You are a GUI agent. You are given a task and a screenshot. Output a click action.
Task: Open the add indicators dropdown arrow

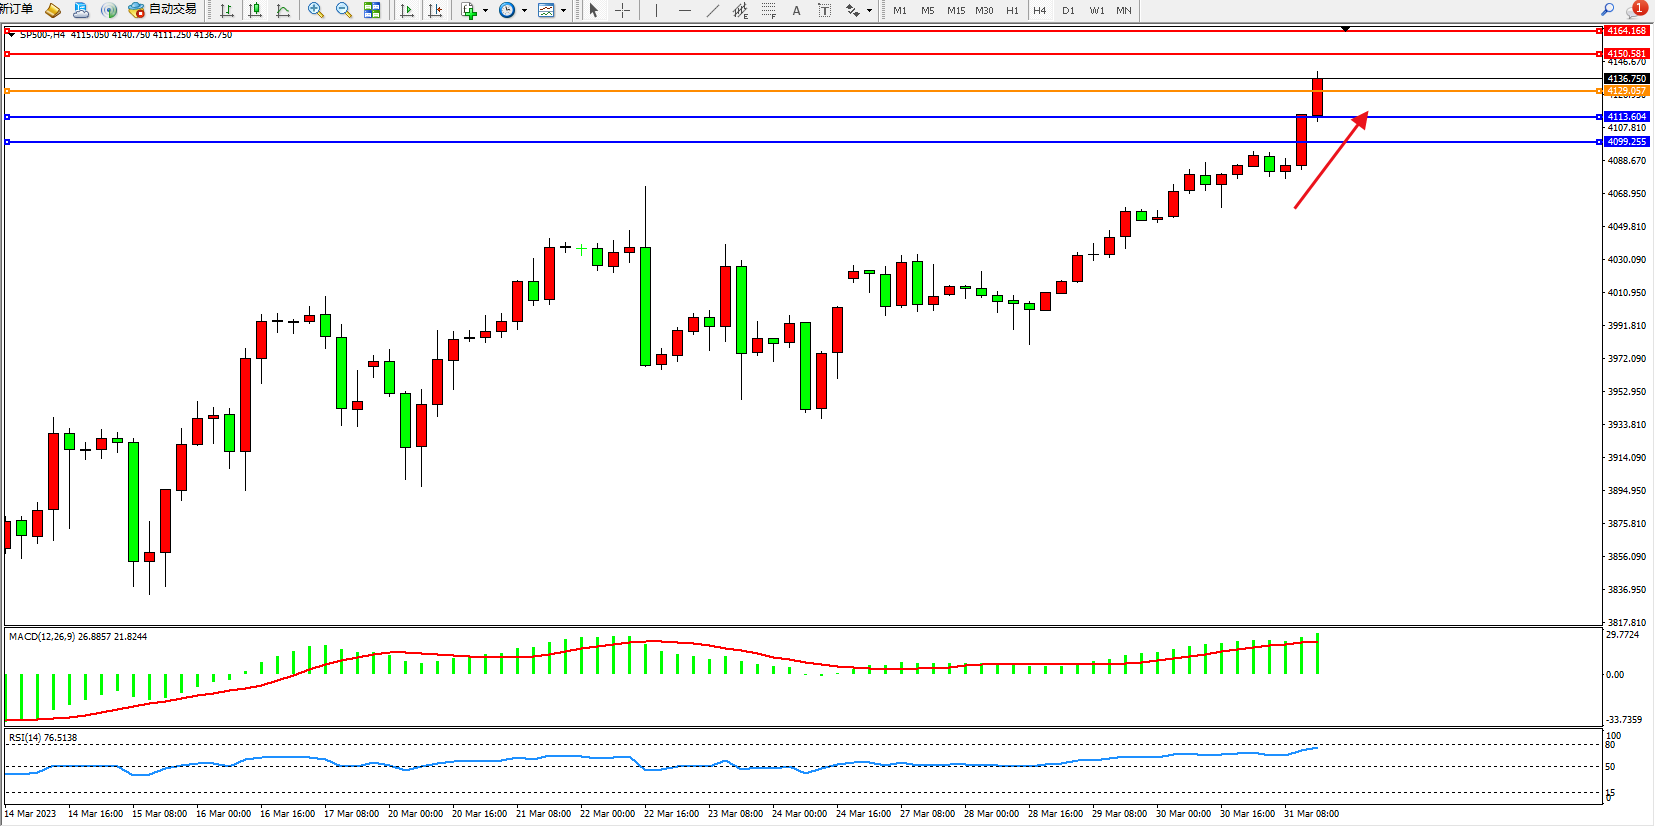pos(486,10)
